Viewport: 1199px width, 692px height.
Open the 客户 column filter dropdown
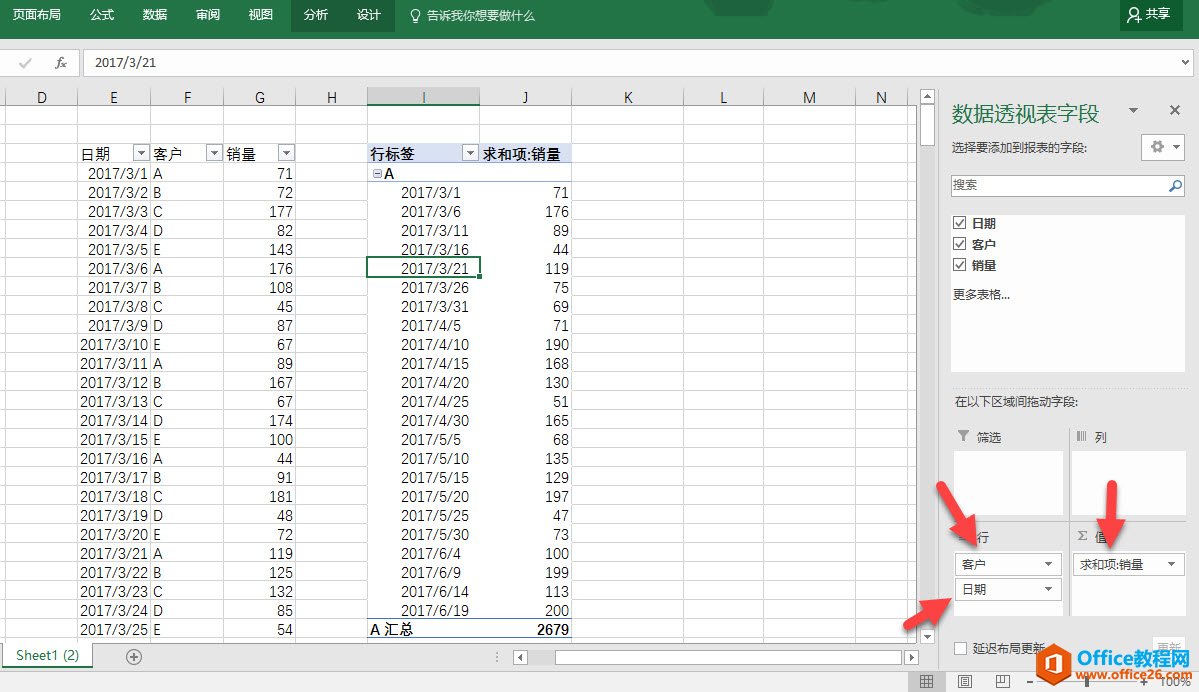click(x=214, y=154)
